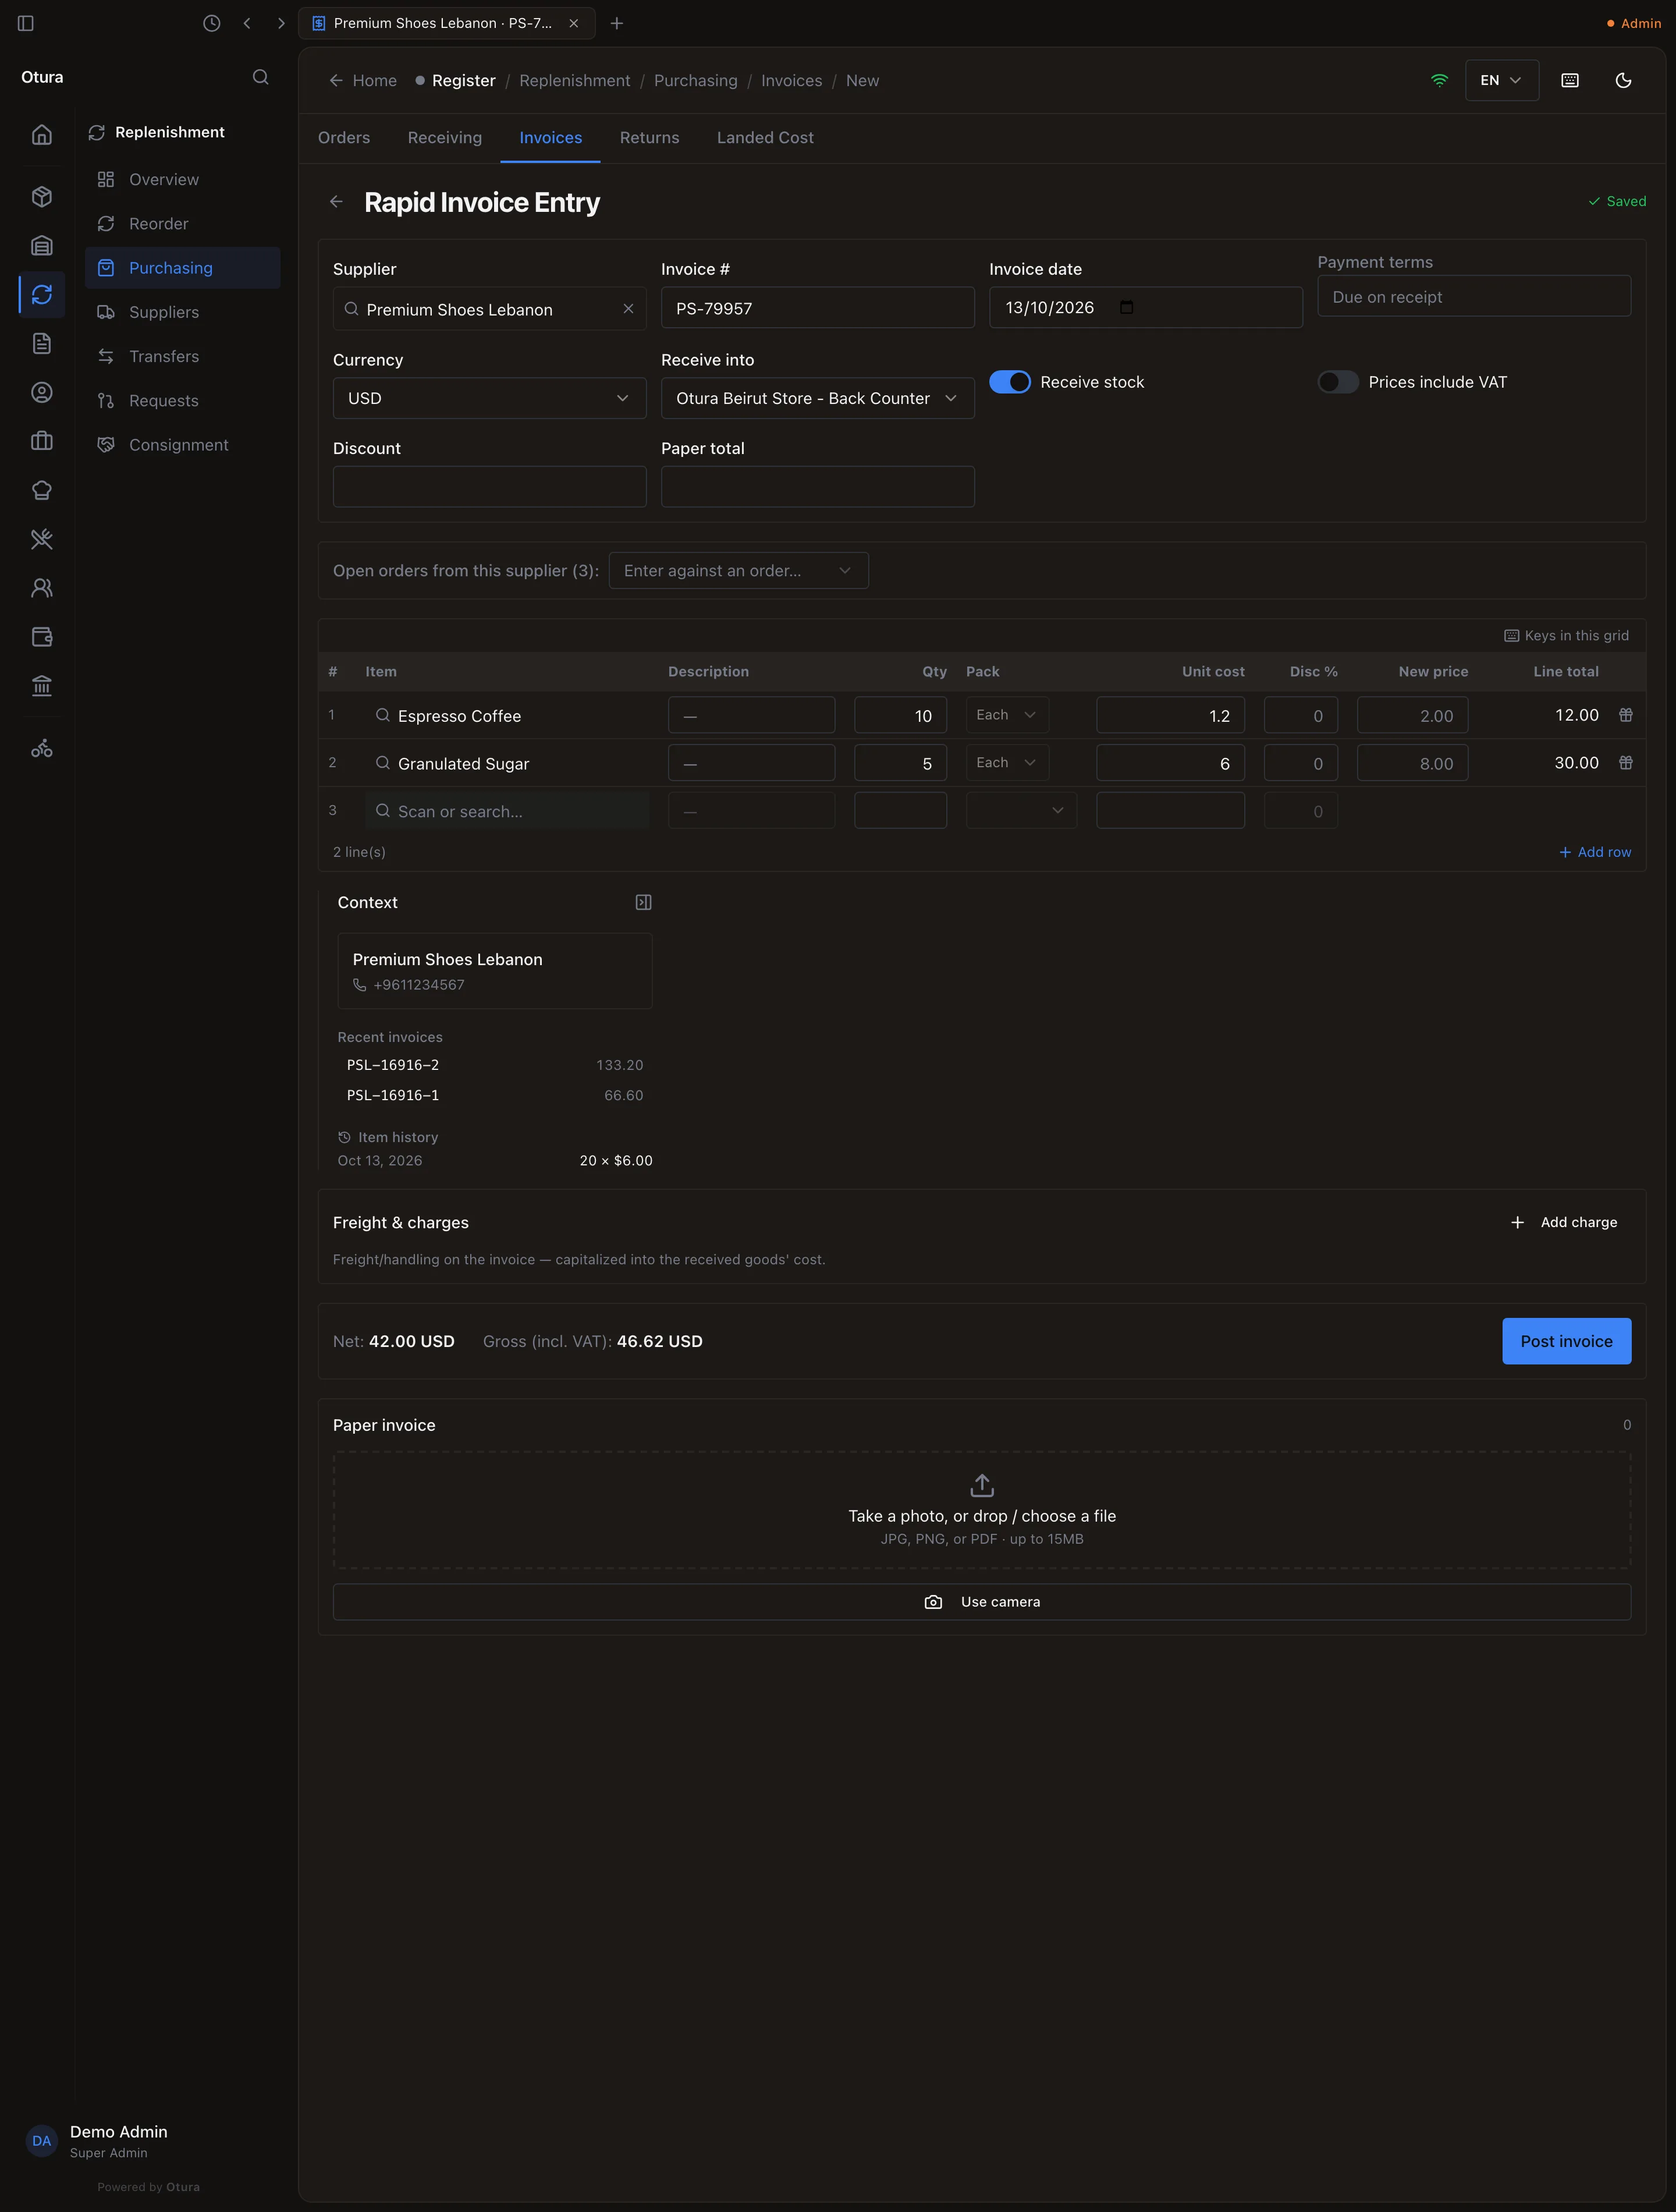The image size is (1676, 2212).
Task: Clear the Premium Shoes Lebanon supplier
Action: pyautogui.click(x=628, y=309)
